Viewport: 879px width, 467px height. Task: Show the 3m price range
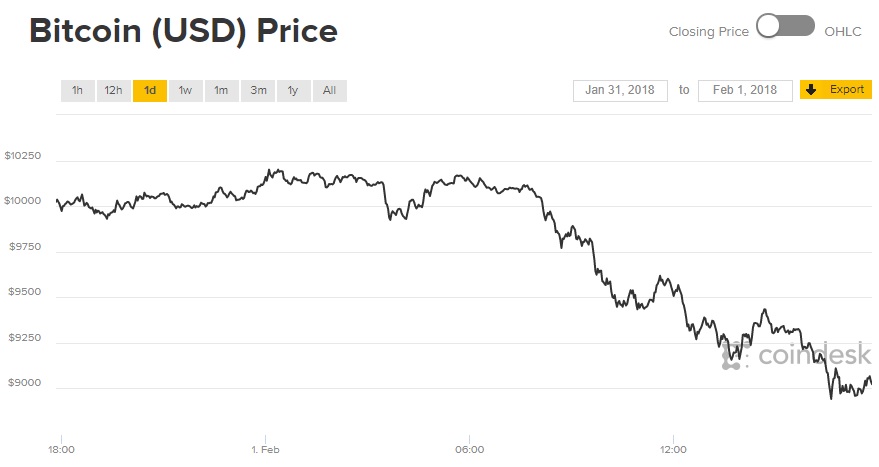[258, 91]
